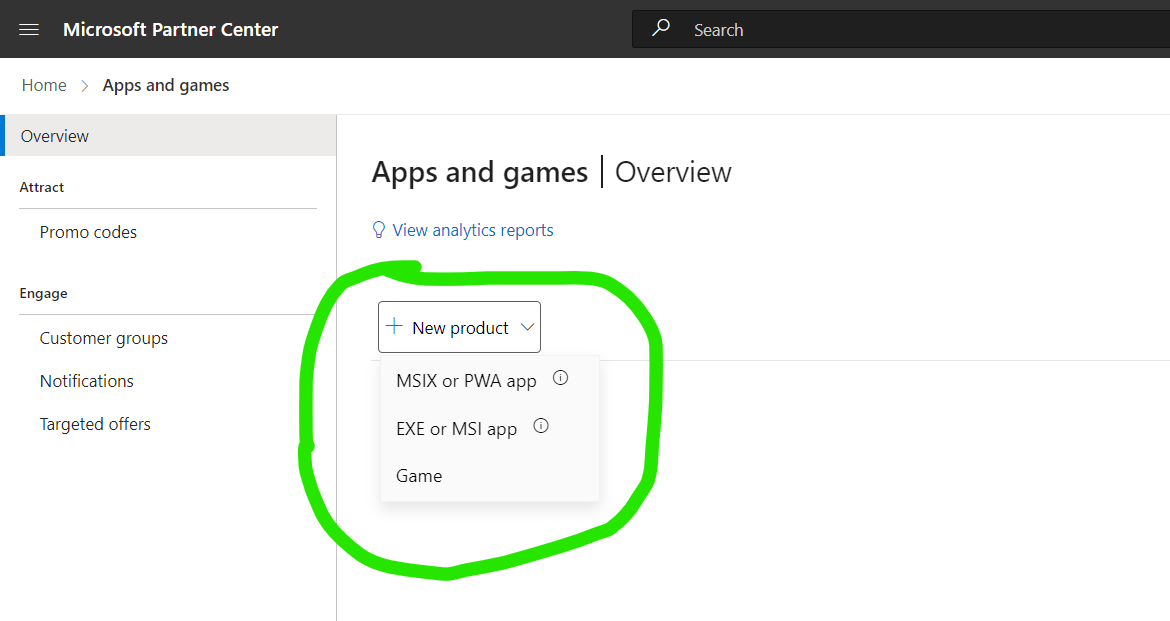1170x621 pixels.
Task: Click Apps and games breadcrumb
Action: coord(166,86)
